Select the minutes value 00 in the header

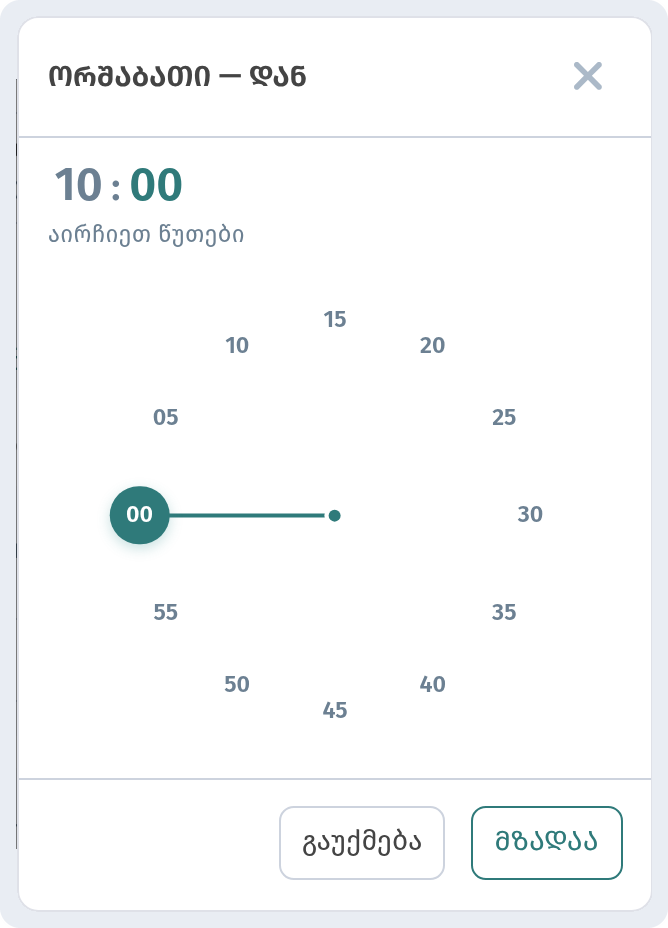click(156, 185)
